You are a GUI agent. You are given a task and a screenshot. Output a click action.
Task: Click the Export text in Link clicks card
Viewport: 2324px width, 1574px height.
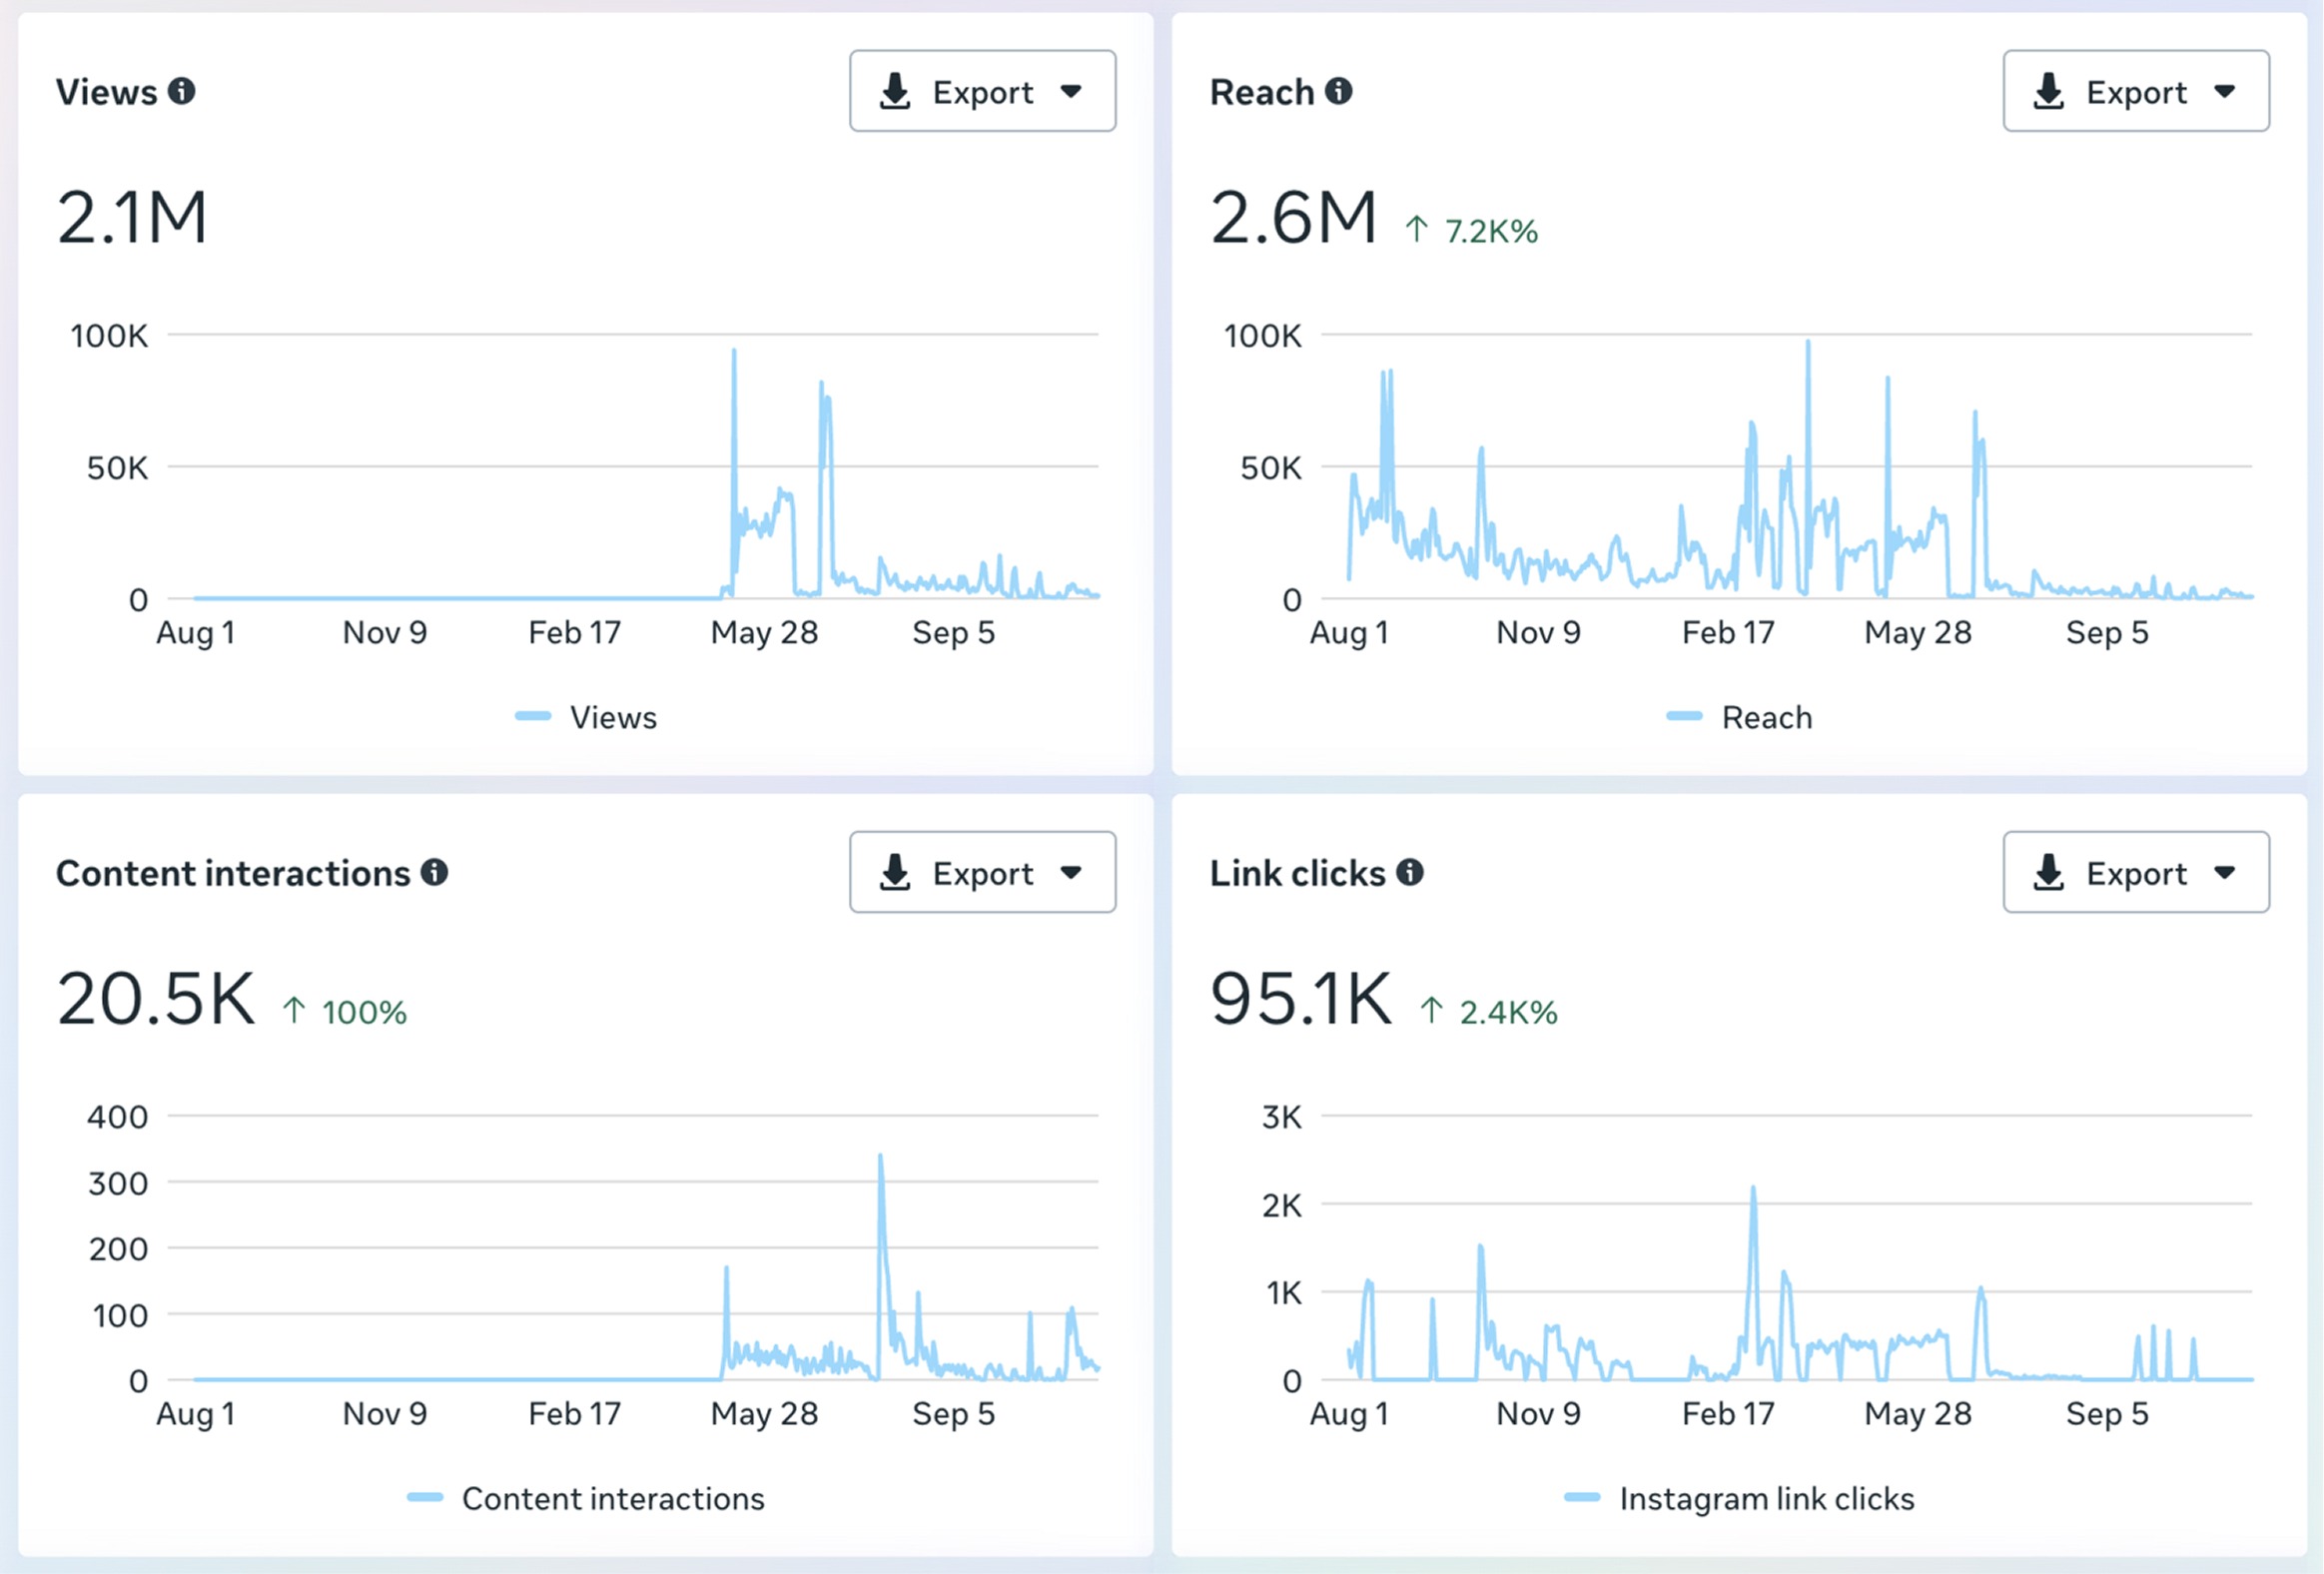point(2137,873)
